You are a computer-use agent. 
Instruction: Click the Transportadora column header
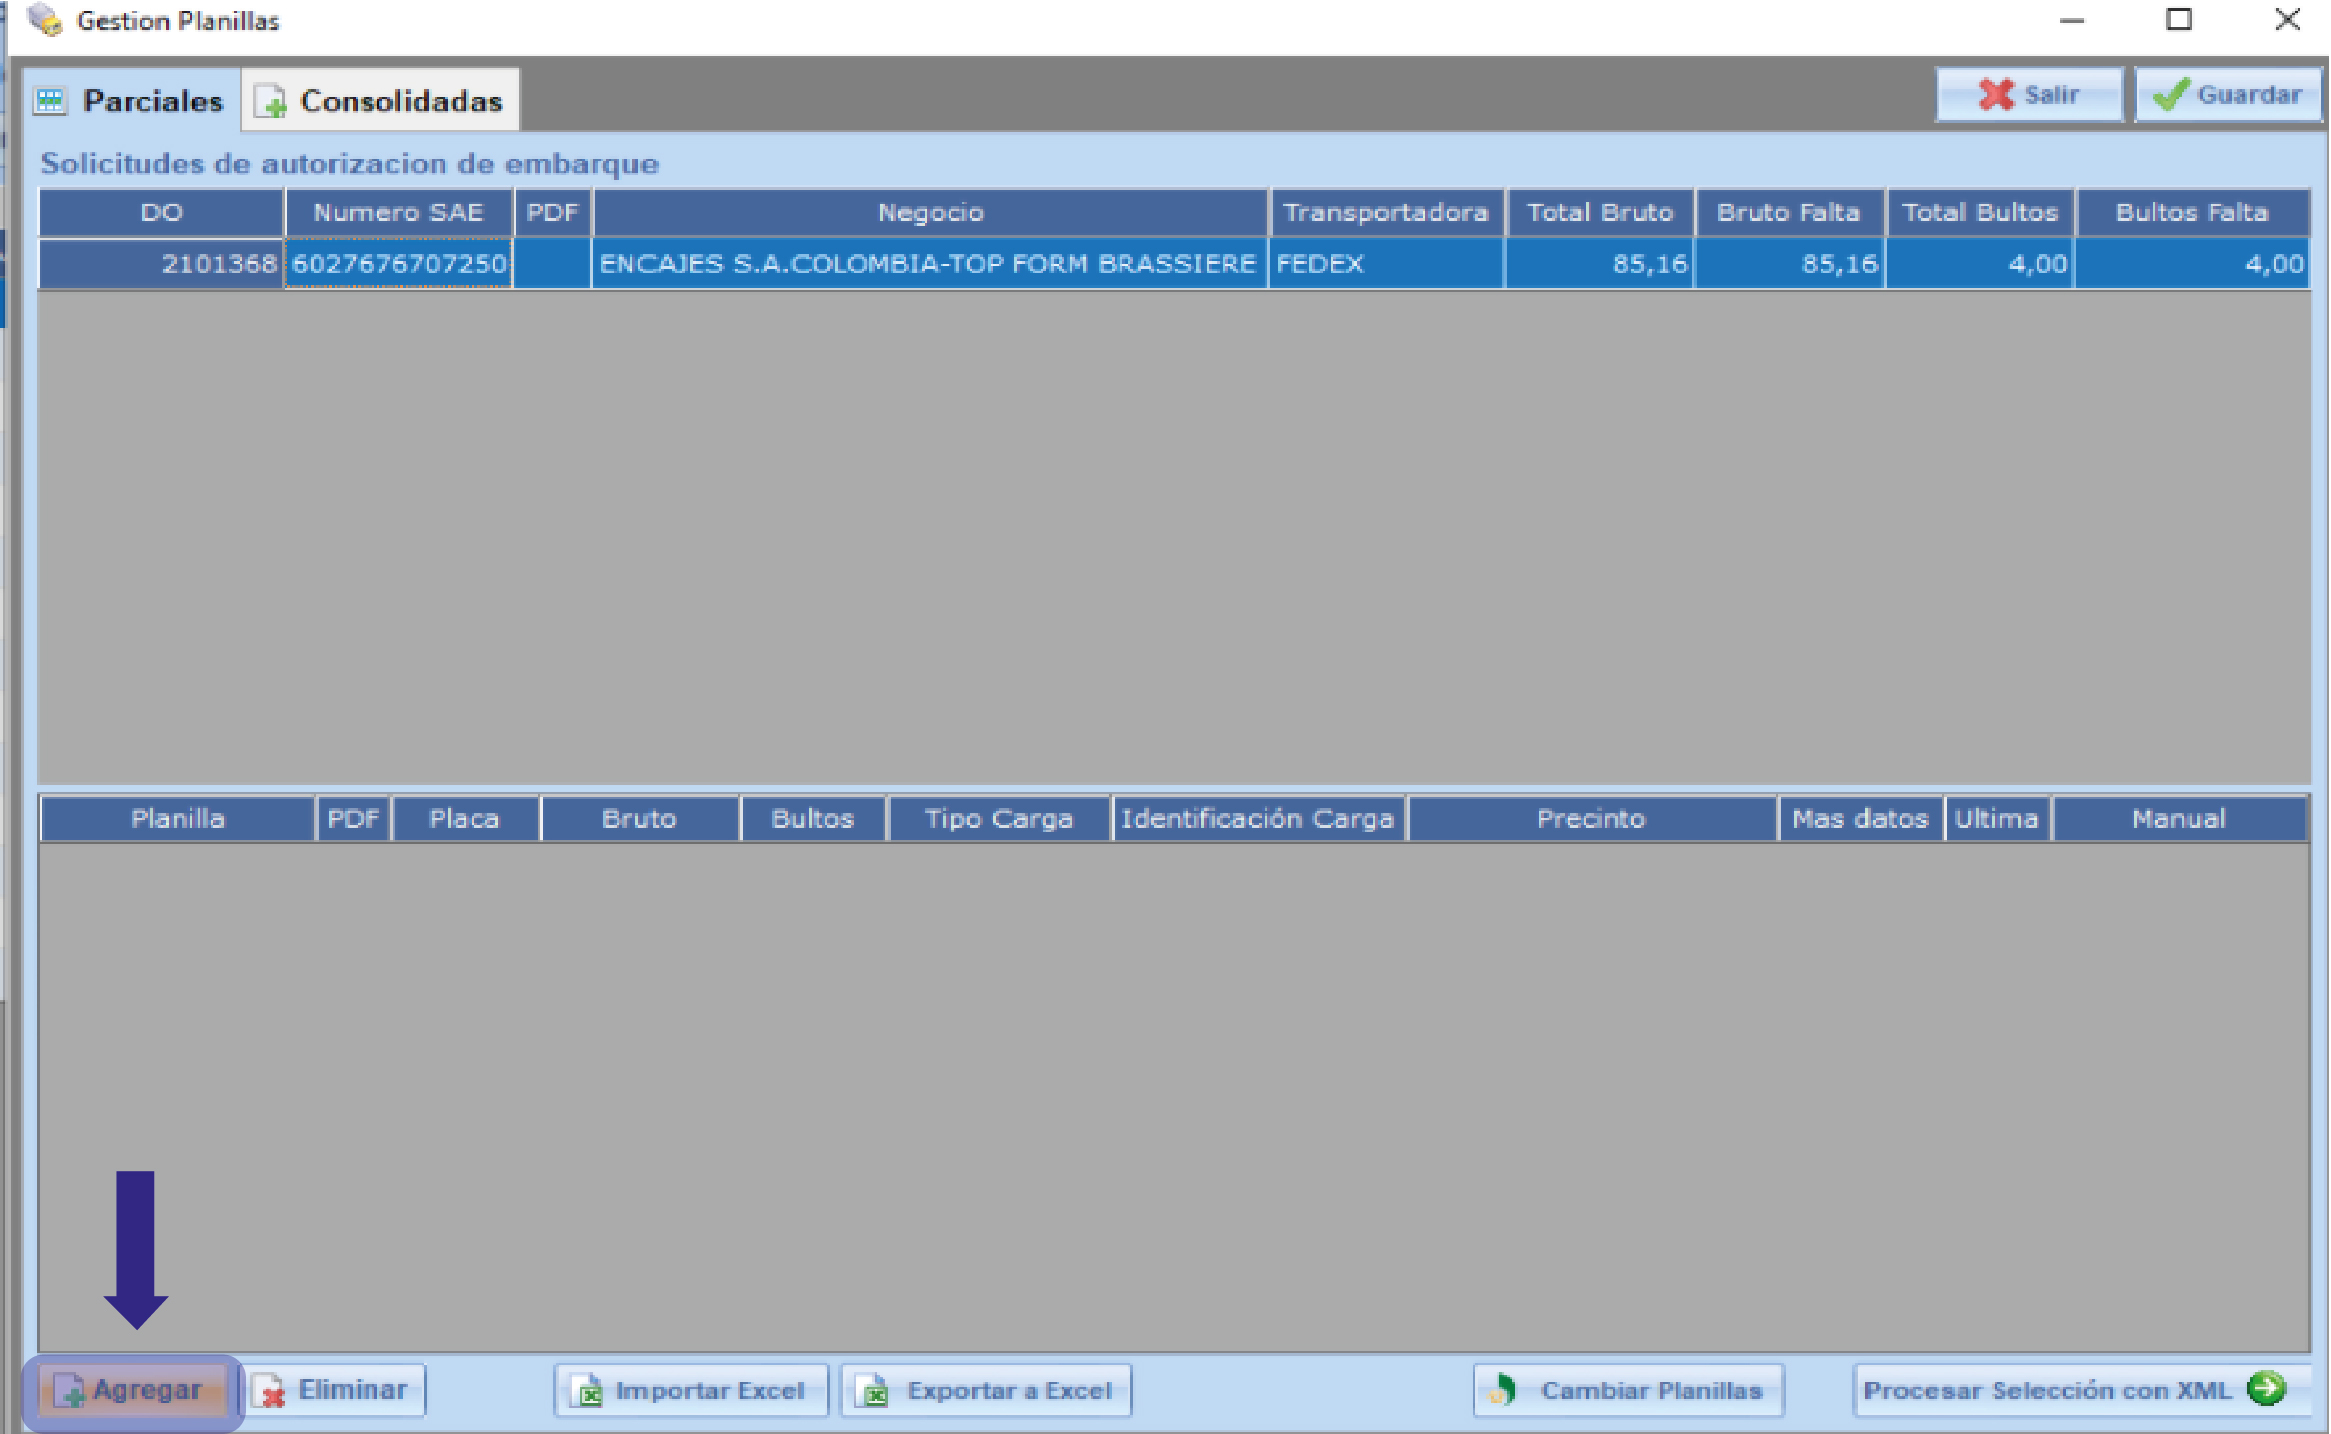point(1385,213)
